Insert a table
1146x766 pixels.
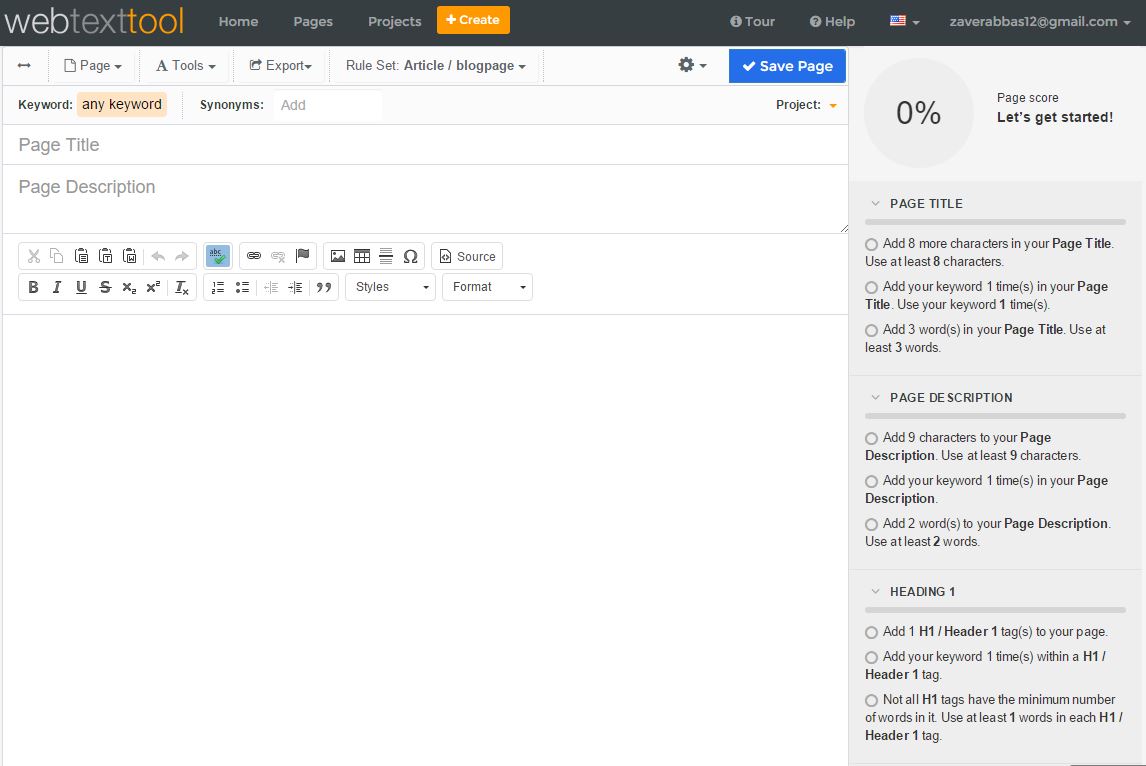pos(364,256)
